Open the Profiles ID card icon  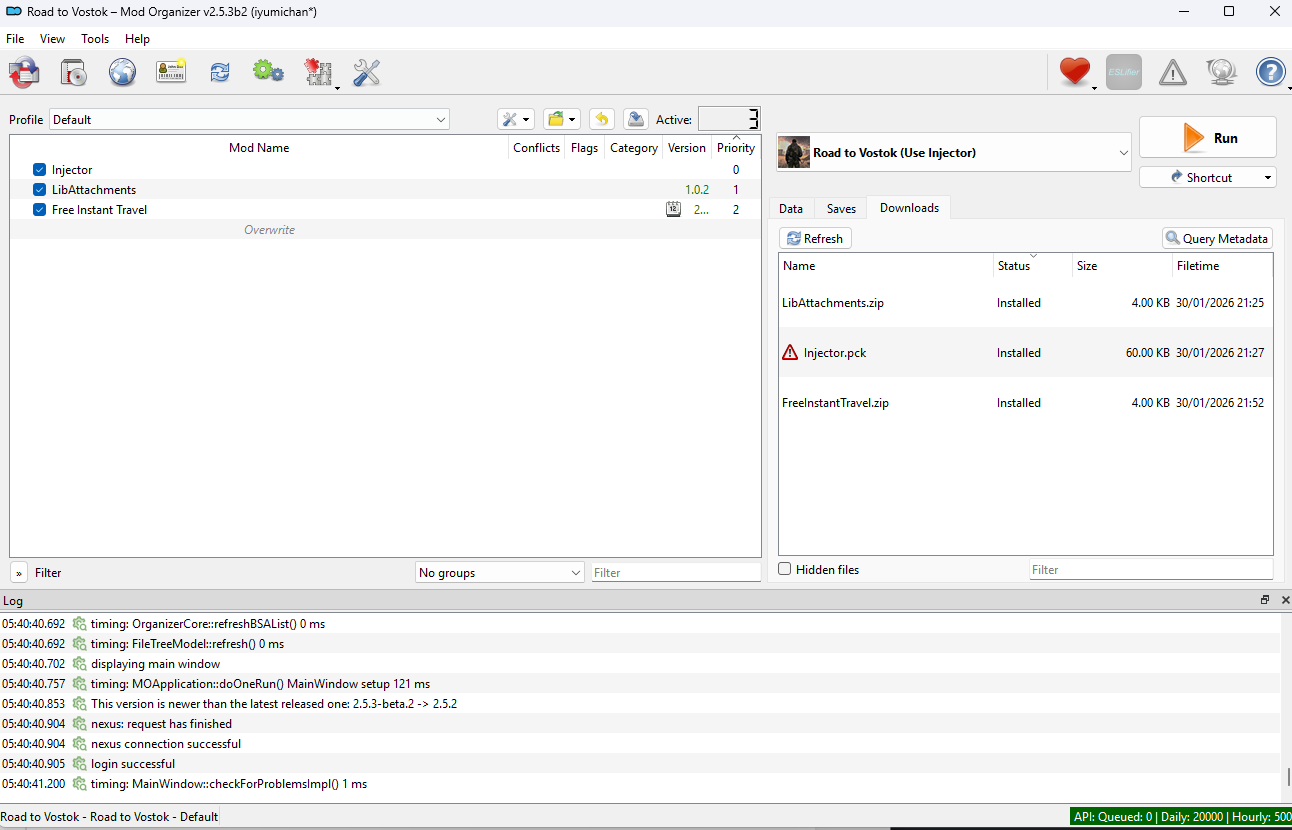[171, 72]
